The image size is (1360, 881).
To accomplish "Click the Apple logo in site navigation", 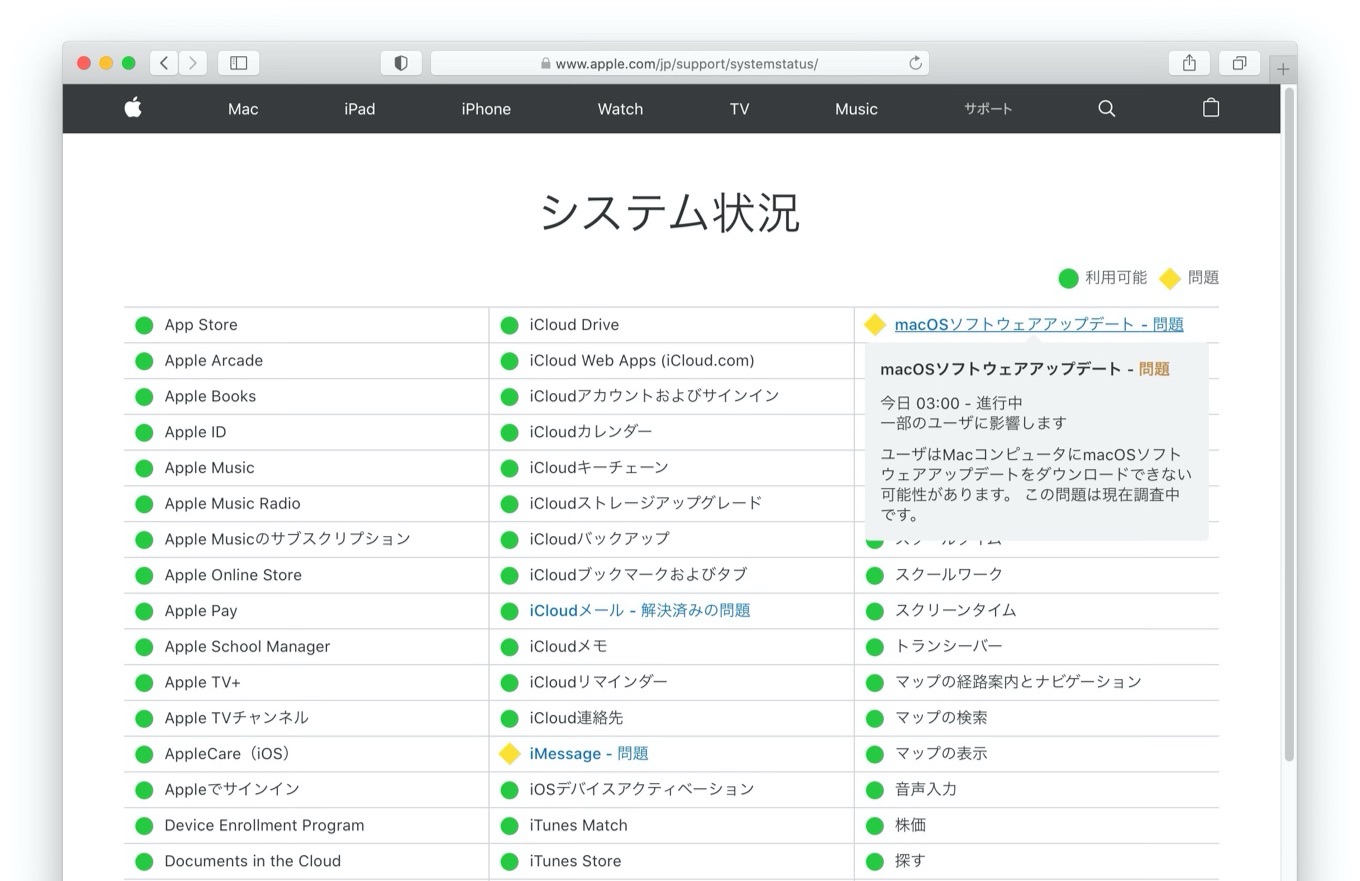I will (133, 108).
